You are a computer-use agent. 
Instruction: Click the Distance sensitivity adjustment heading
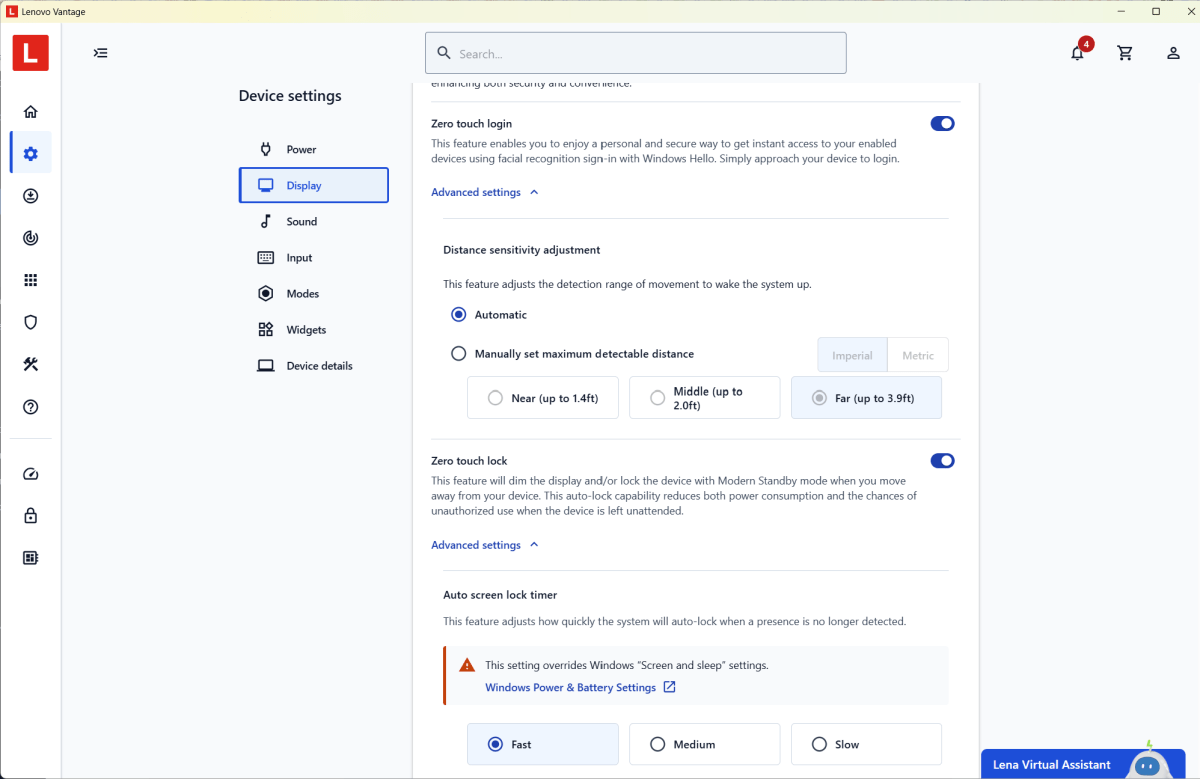pos(522,250)
